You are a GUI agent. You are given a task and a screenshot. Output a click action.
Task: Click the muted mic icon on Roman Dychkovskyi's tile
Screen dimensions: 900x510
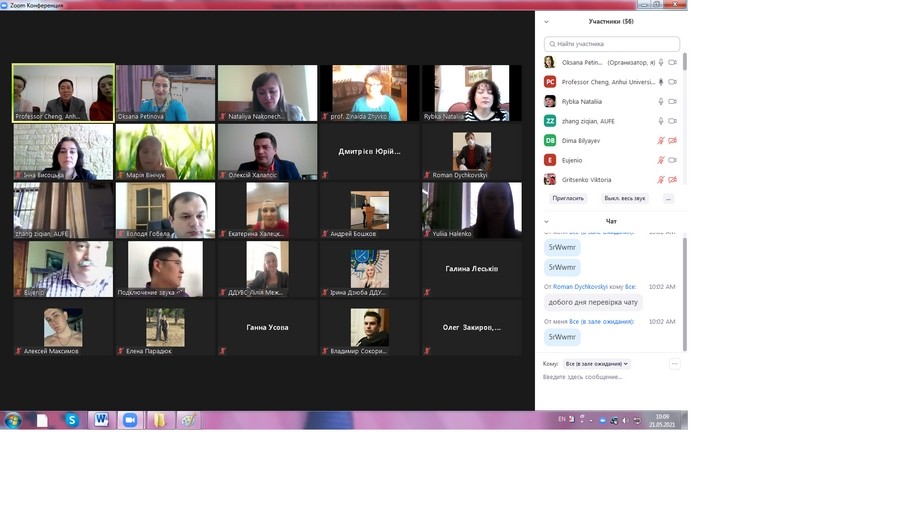pyautogui.click(x=427, y=175)
